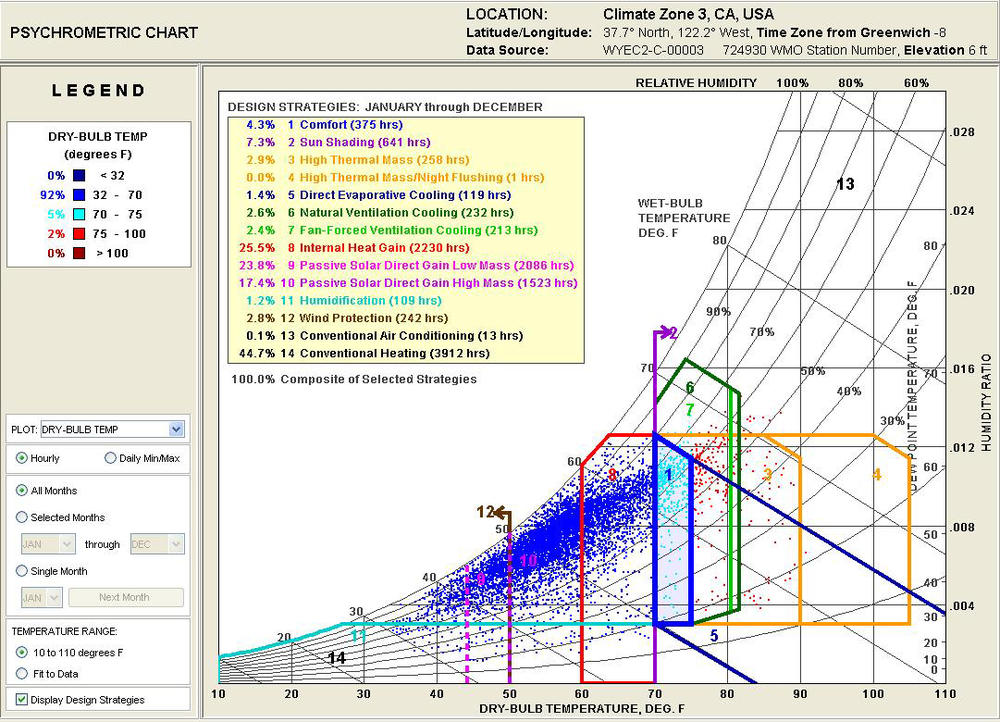Screen dimensions: 1000x722
Task: Click the red 75 - 100 legend swatch
Action: point(79,234)
